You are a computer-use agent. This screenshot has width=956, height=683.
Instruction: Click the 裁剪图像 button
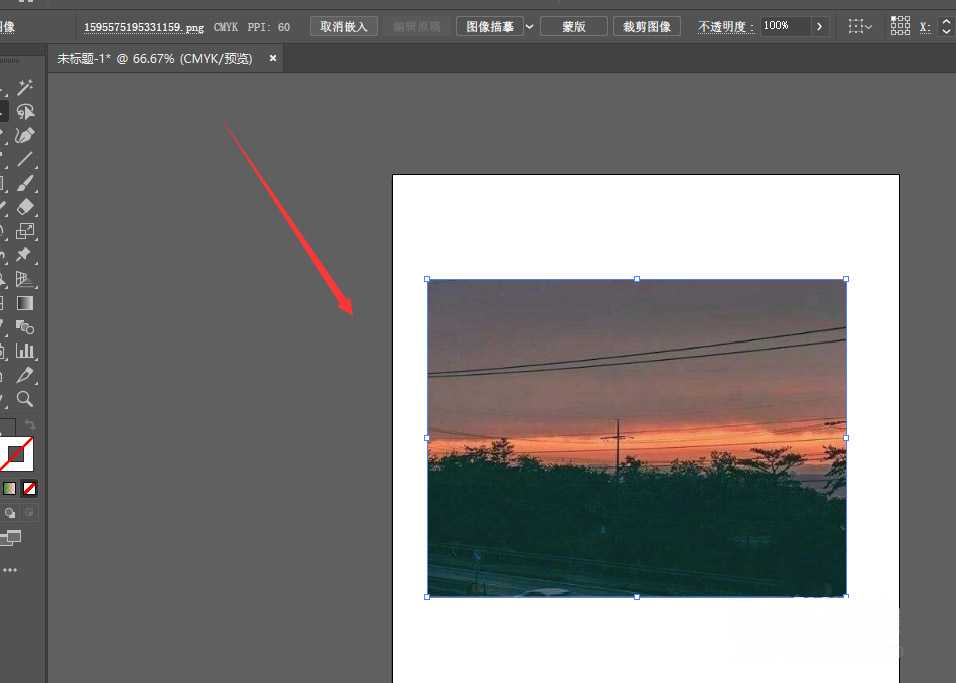646,26
